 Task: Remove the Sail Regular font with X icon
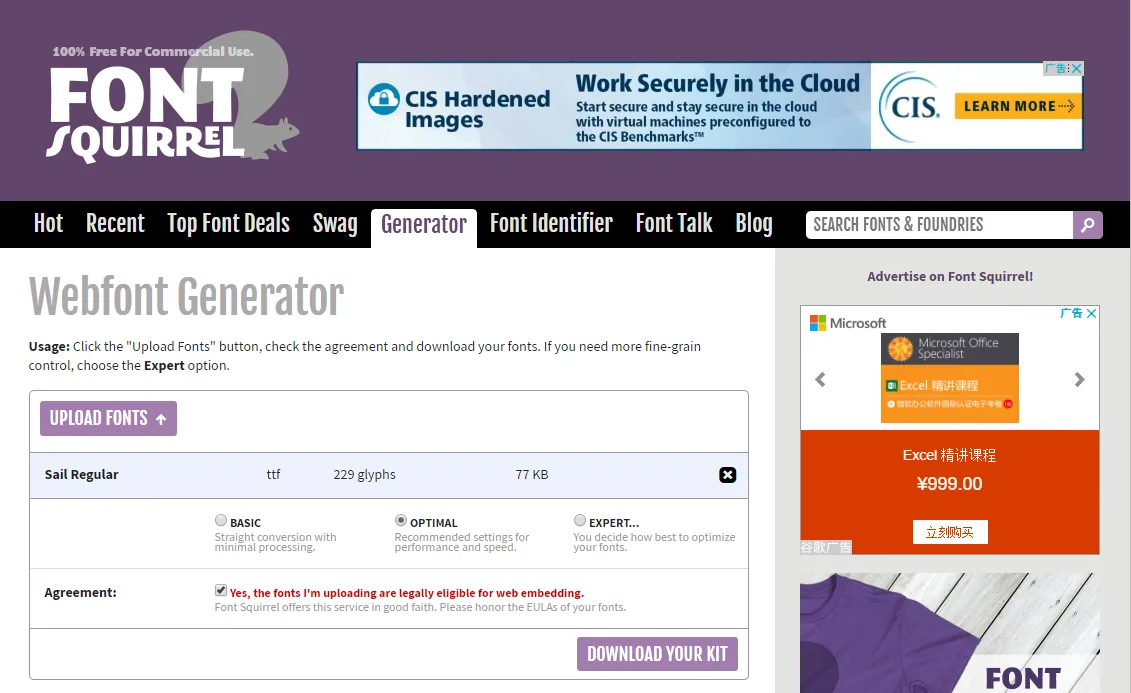pos(728,475)
